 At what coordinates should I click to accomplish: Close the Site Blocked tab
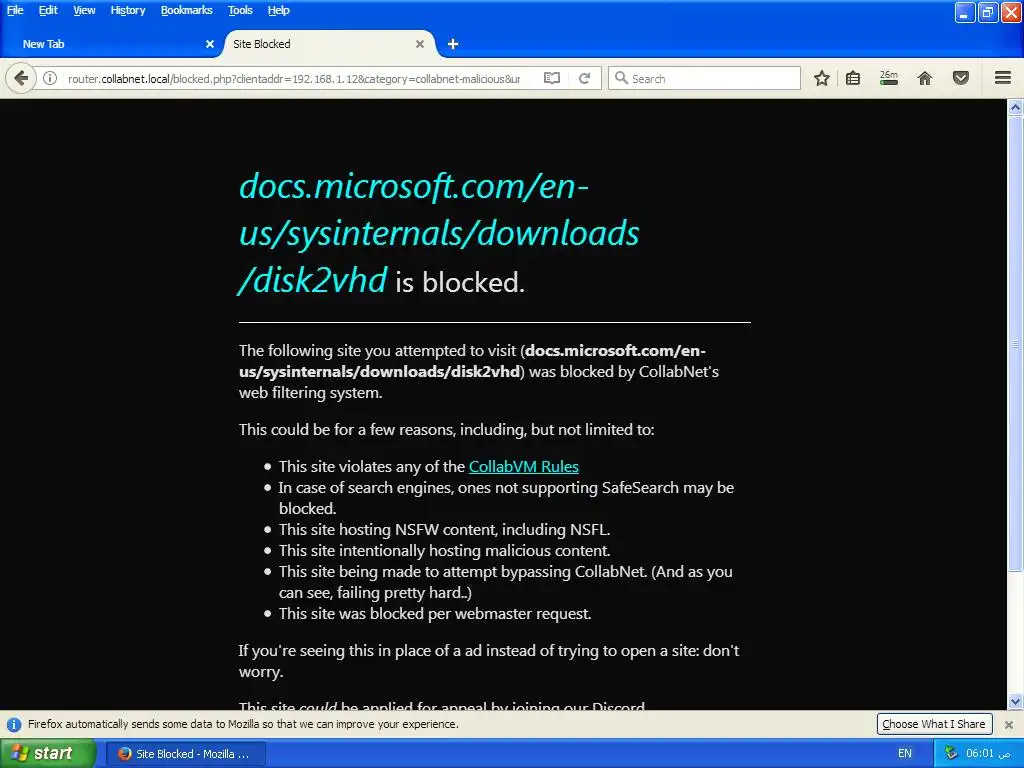click(x=420, y=44)
